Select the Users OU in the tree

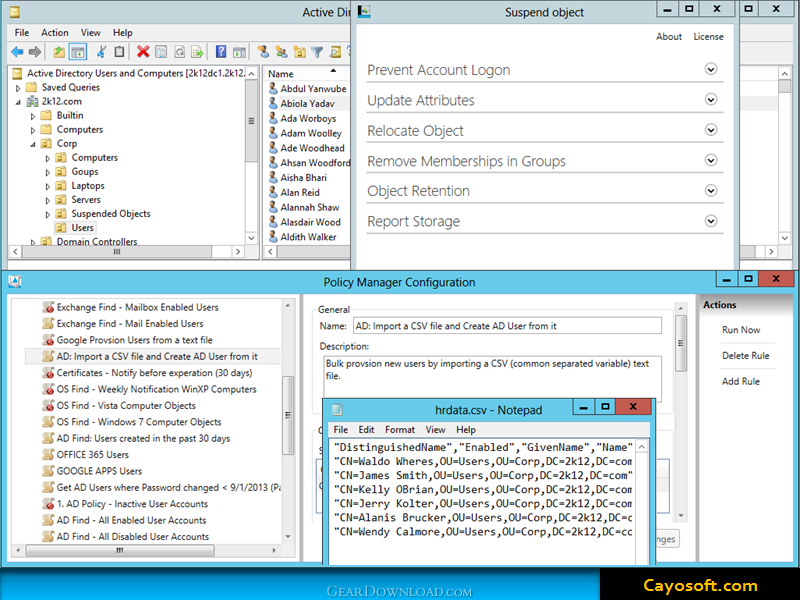(82, 228)
